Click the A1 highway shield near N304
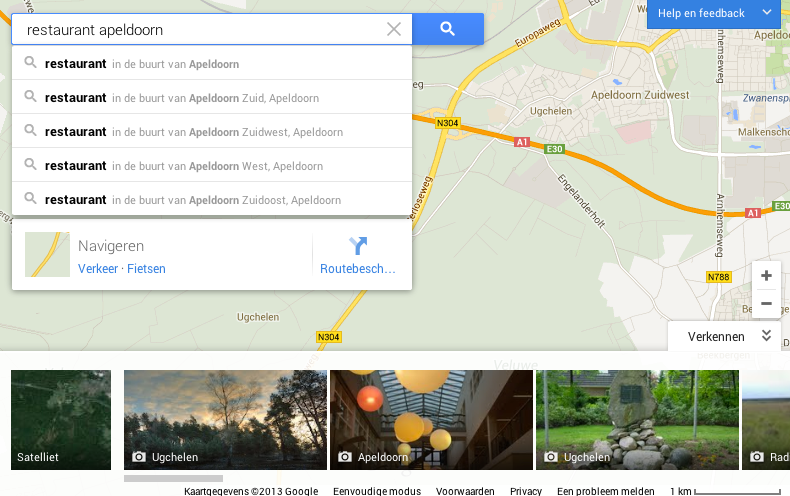This screenshot has width=790, height=496. coord(522,142)
